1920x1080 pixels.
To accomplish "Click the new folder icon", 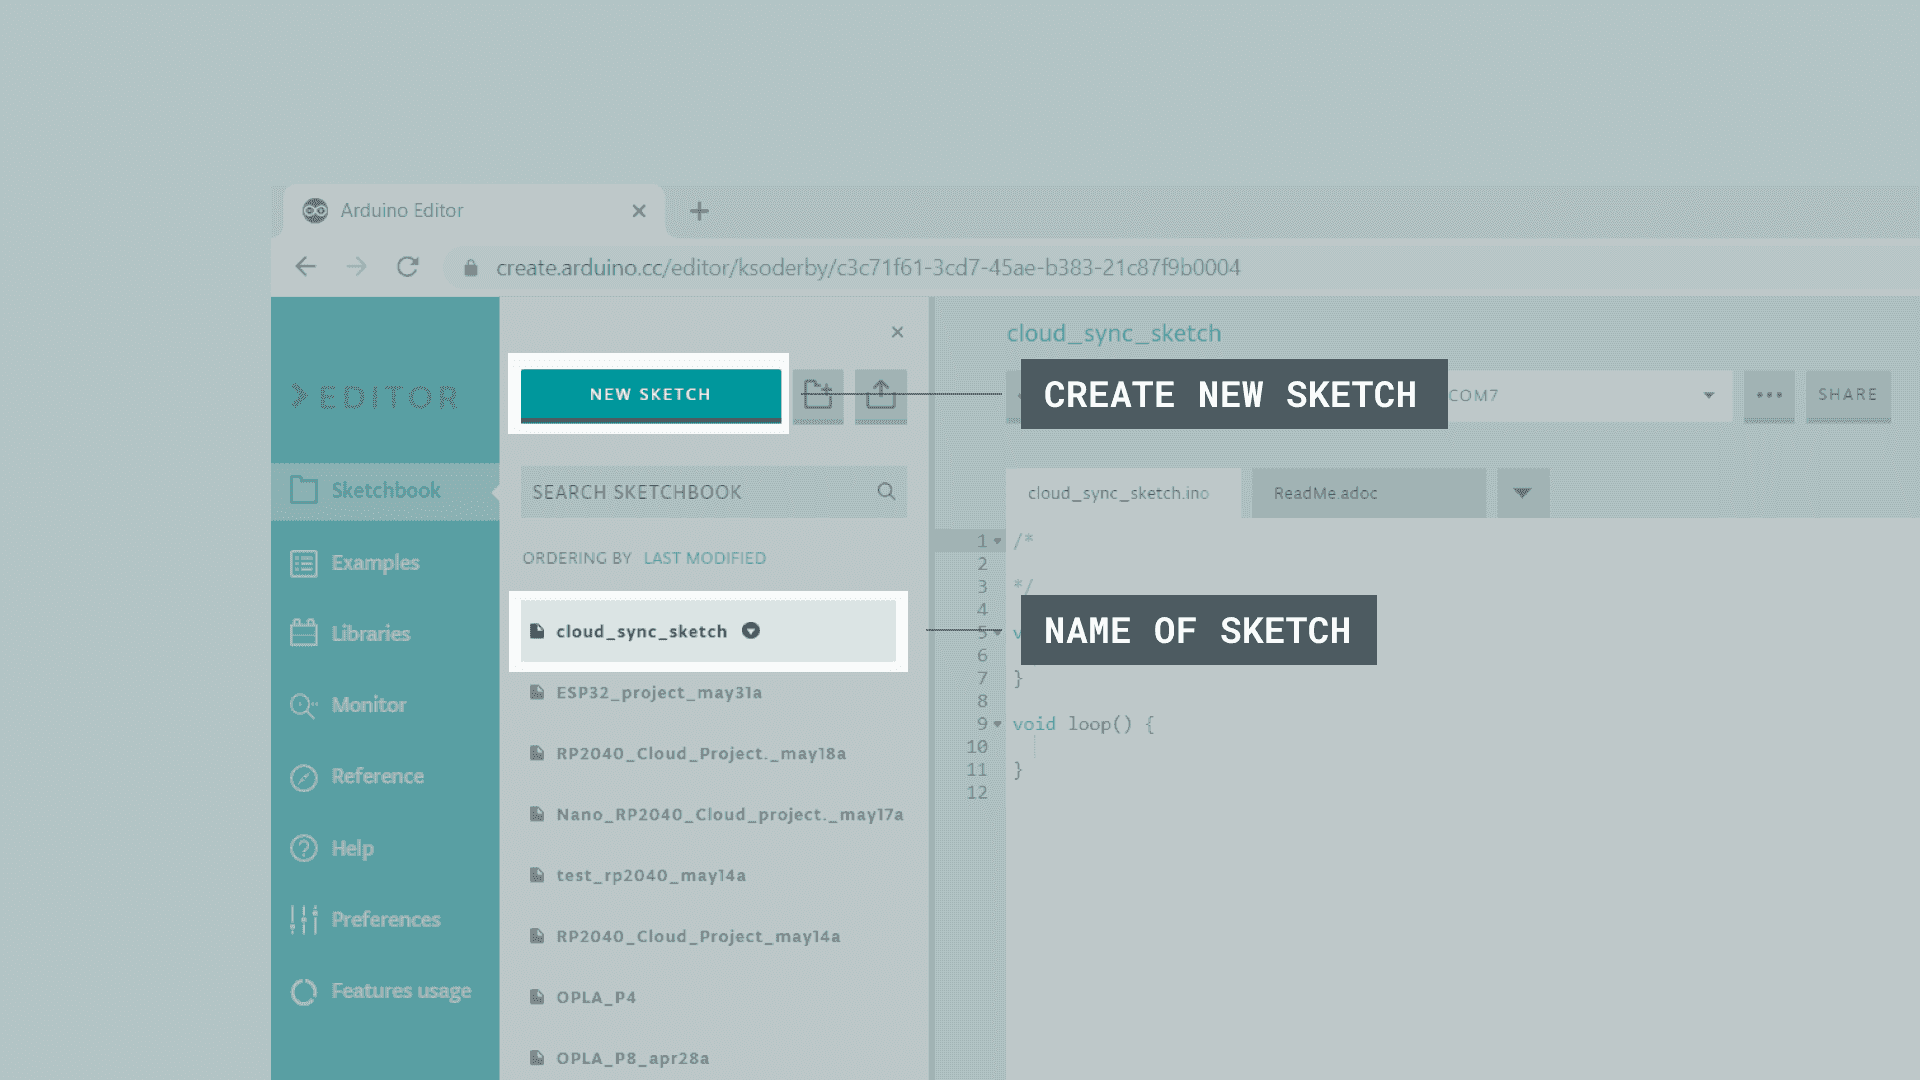I will tap(818, 395).
